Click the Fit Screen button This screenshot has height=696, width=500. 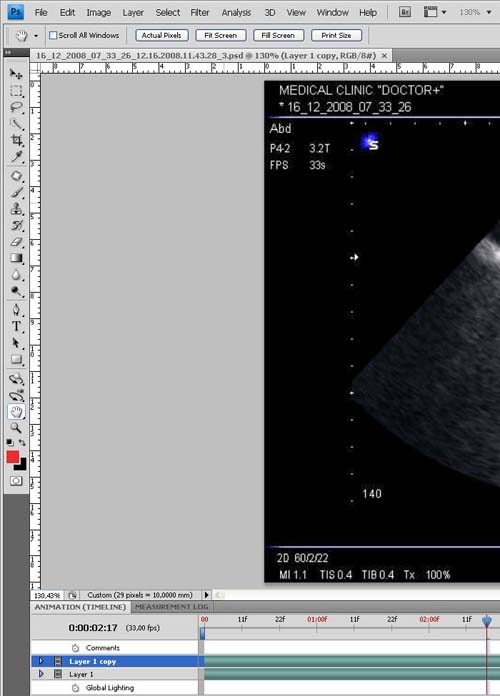coord(221,35)
